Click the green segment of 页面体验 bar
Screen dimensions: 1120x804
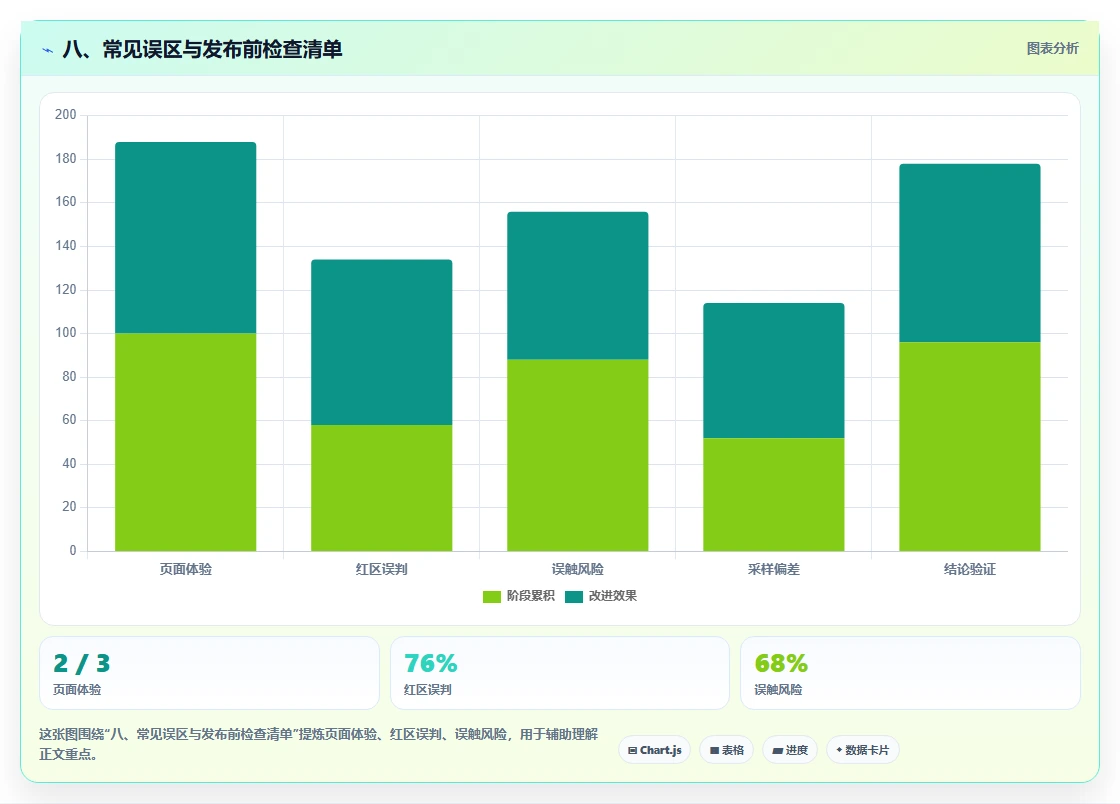tap(186, 442)
